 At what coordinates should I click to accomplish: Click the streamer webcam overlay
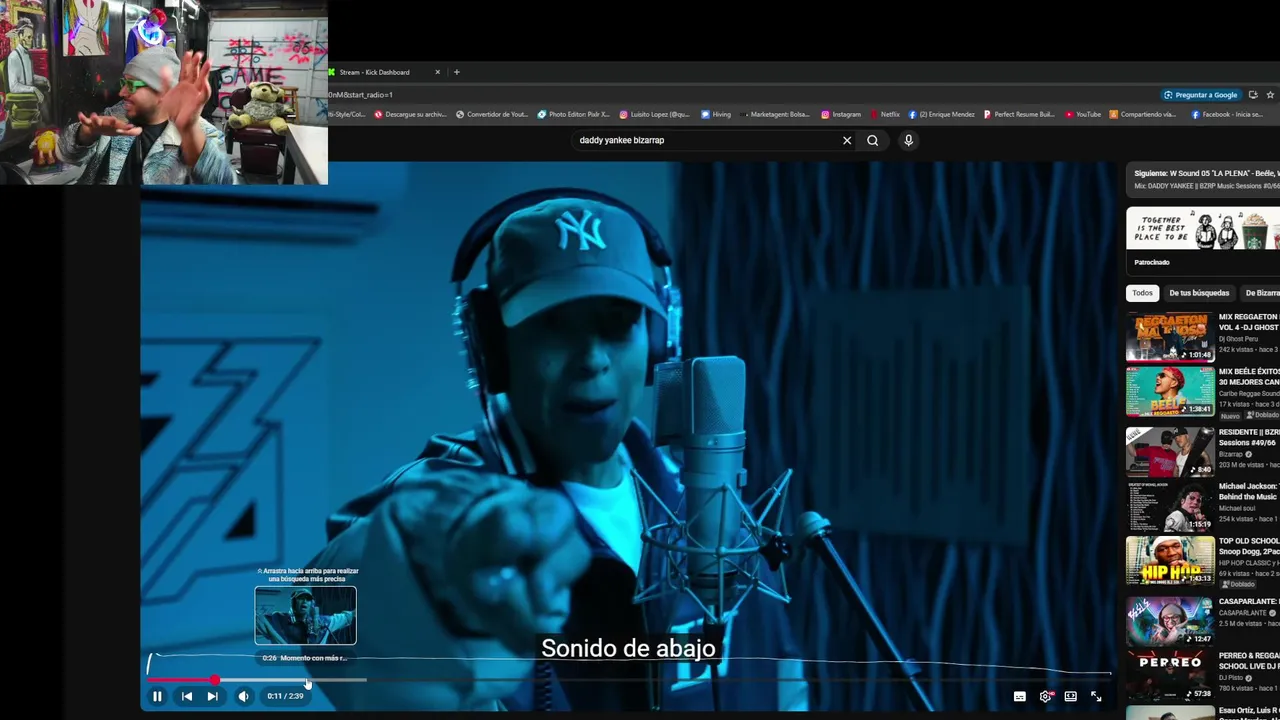pos(164,92)
